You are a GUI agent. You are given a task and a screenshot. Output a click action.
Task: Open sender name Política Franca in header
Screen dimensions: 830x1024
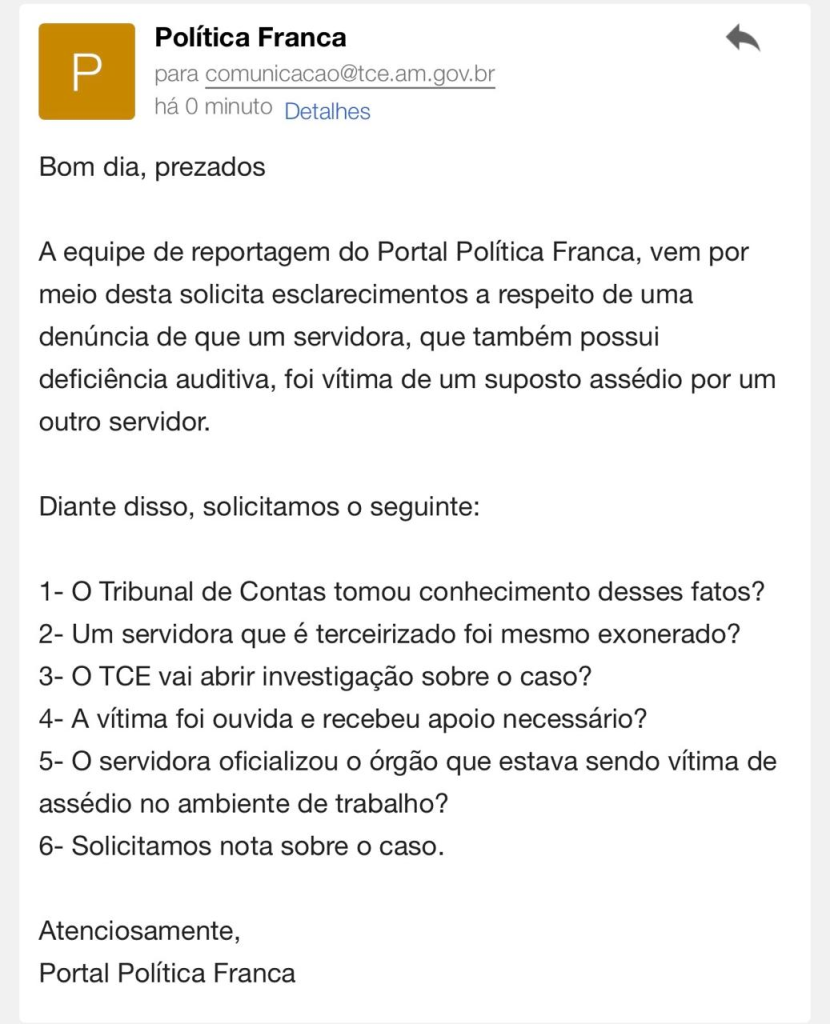click(250, 38)
